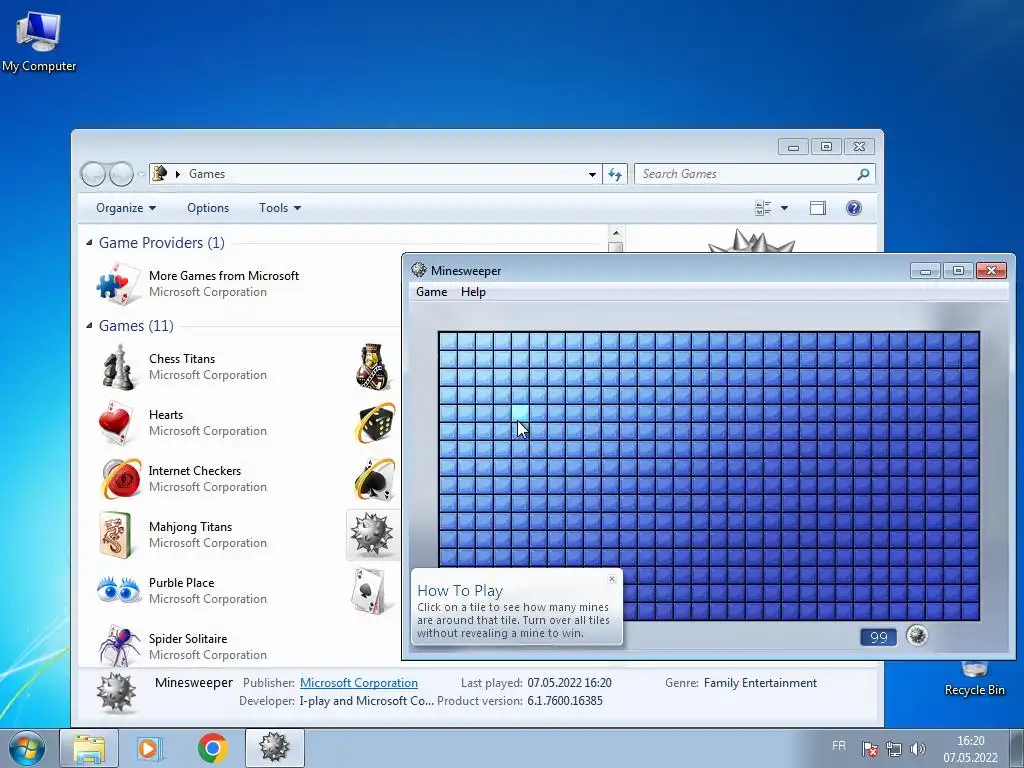This screenshot has width=1024, height=768.
Task: Click the Microsoft Corporation publisher link
Action: 359,682
